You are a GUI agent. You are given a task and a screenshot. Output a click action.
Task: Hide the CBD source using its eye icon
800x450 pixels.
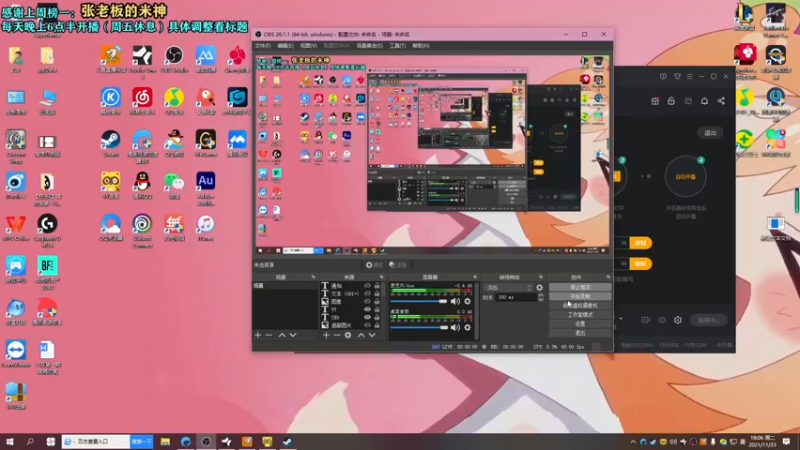[x=367, y=317]
